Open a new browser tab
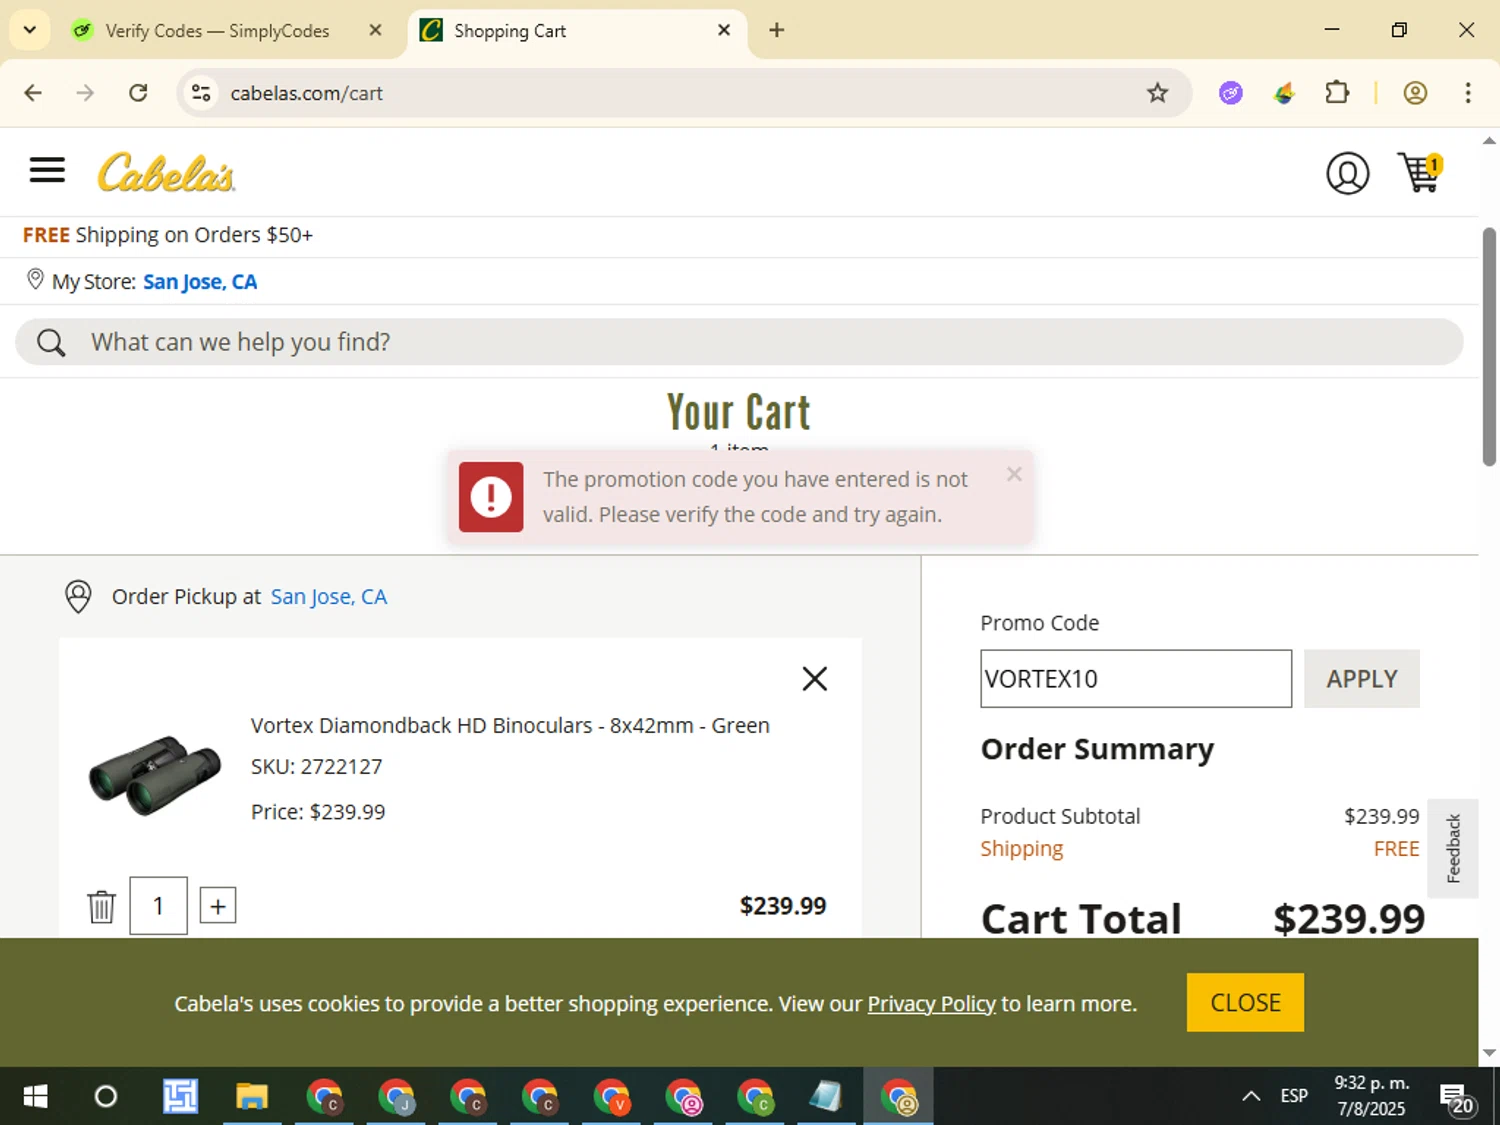Image resolution: width=1500 pixels, height=1125 pixels. pyautogui.click(x=776, y=30)
